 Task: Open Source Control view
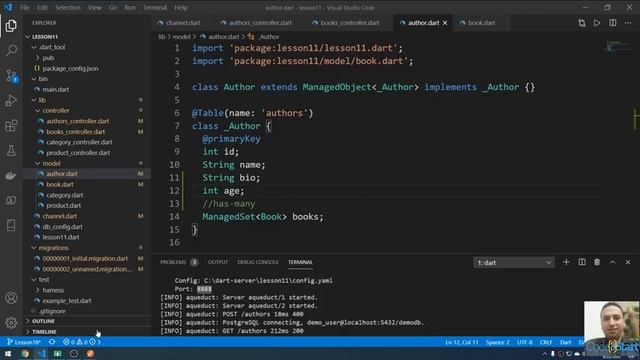(11, 76)
